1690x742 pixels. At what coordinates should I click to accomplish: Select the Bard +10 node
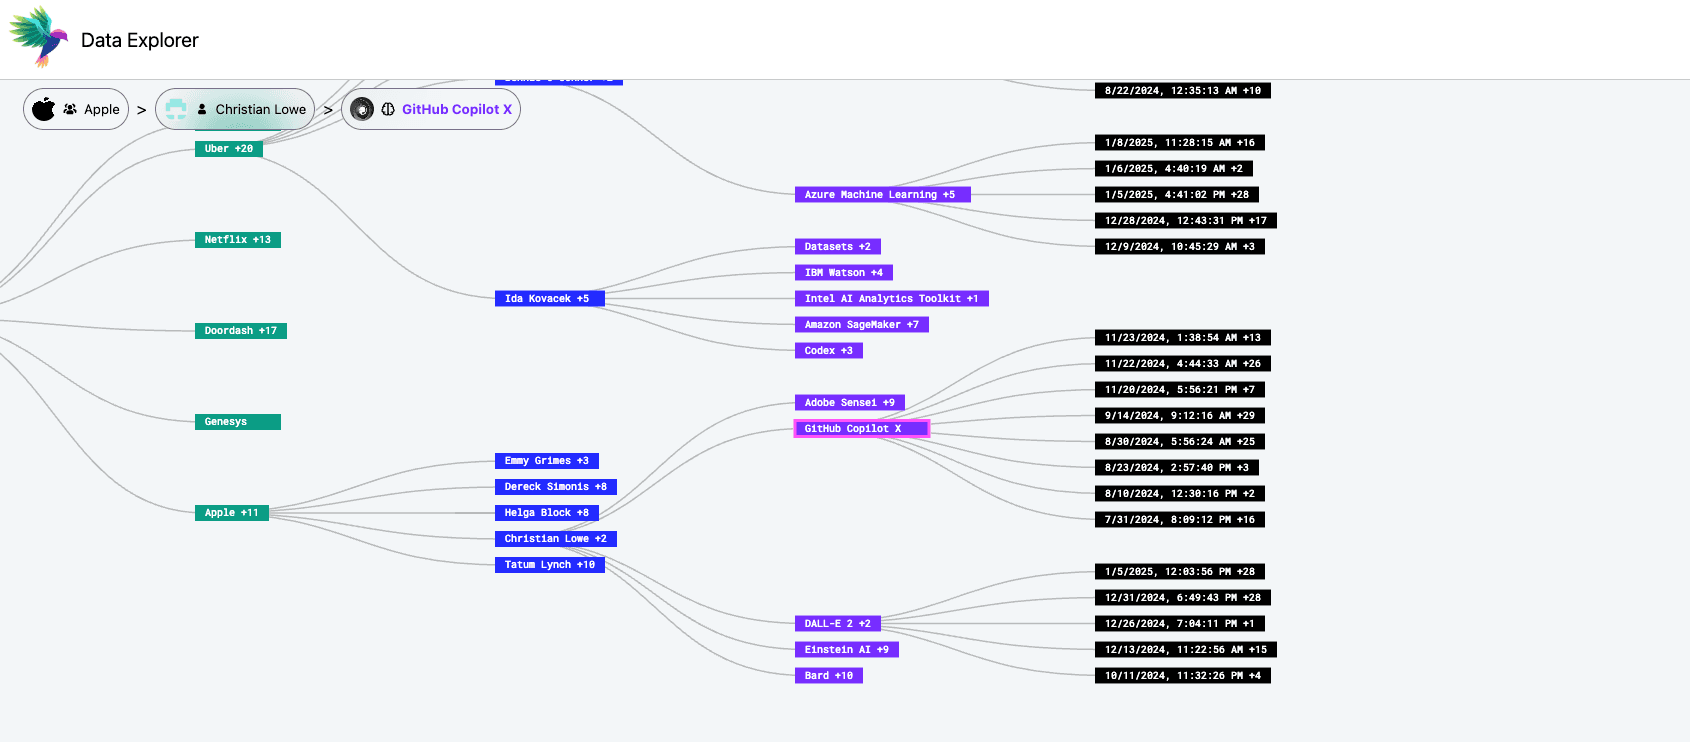(829, 676)
